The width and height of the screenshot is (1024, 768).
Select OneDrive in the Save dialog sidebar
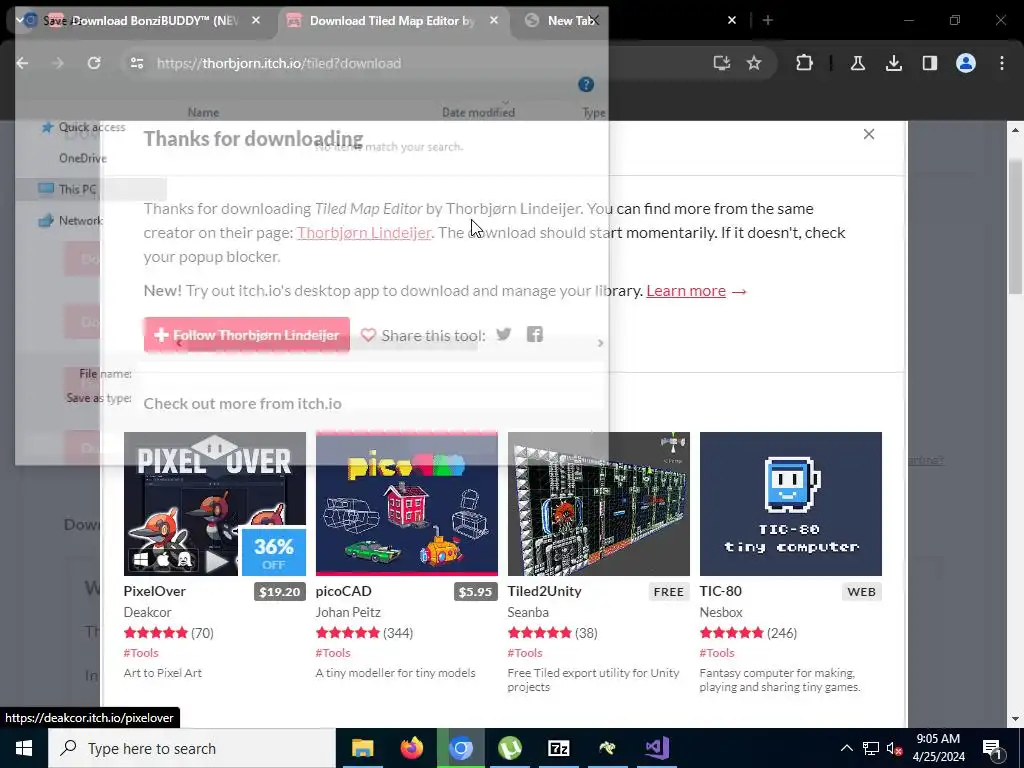pyautogui.click(x=82, y=158)
